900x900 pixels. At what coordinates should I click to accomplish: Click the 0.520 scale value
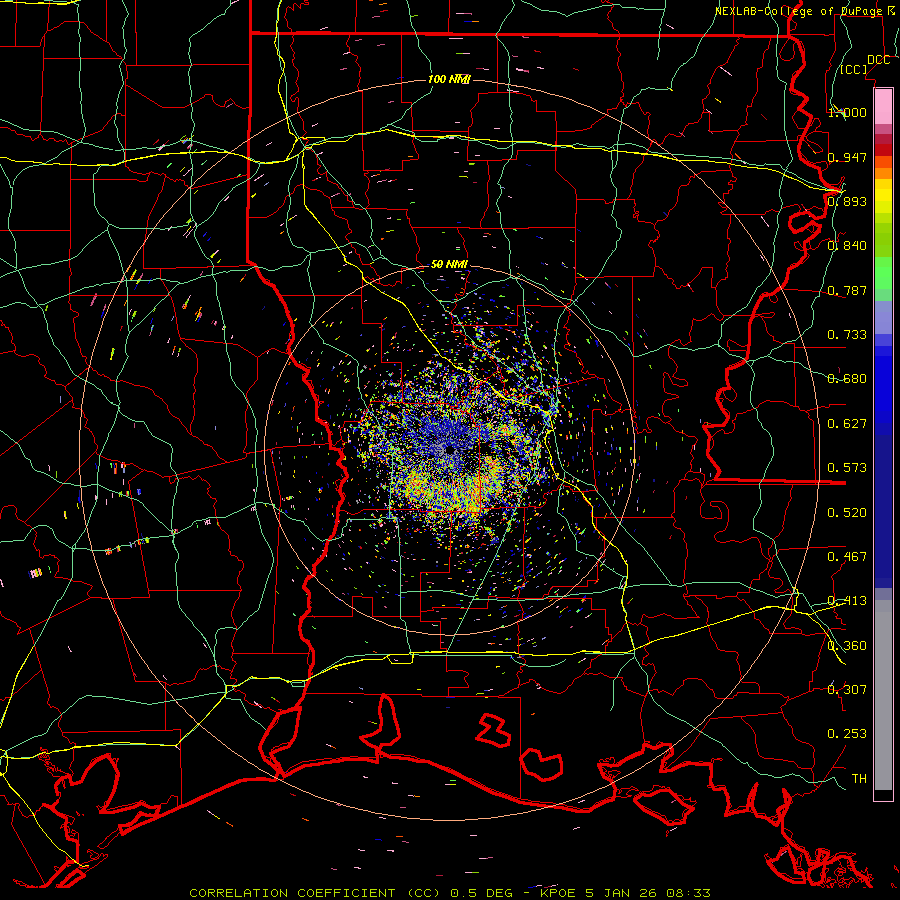pos(847,513)
